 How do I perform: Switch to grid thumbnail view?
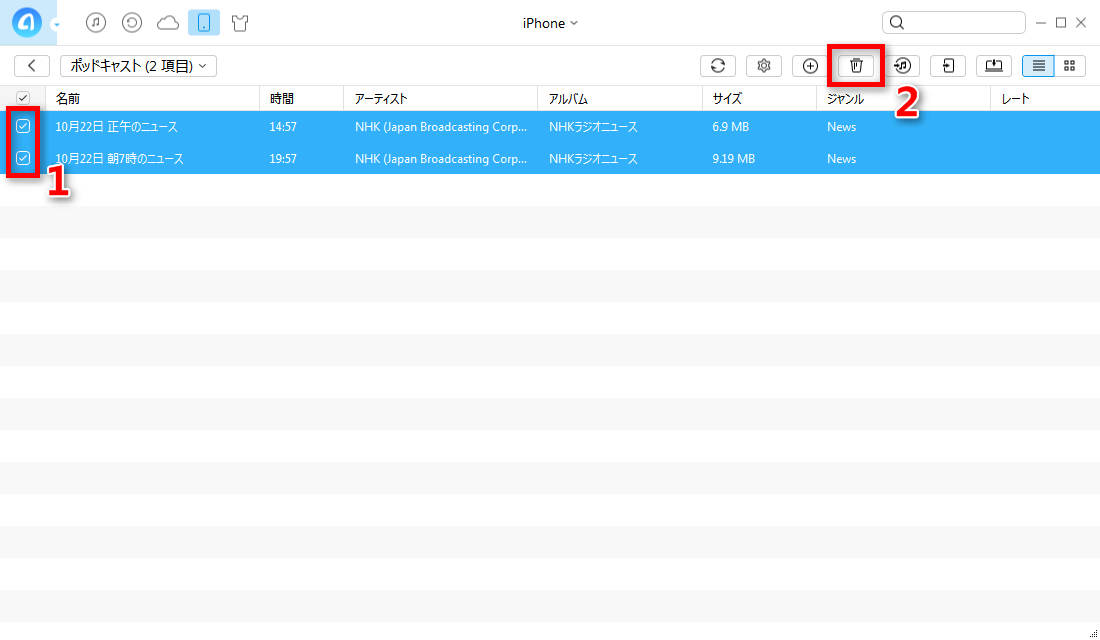pos(1070,65)
